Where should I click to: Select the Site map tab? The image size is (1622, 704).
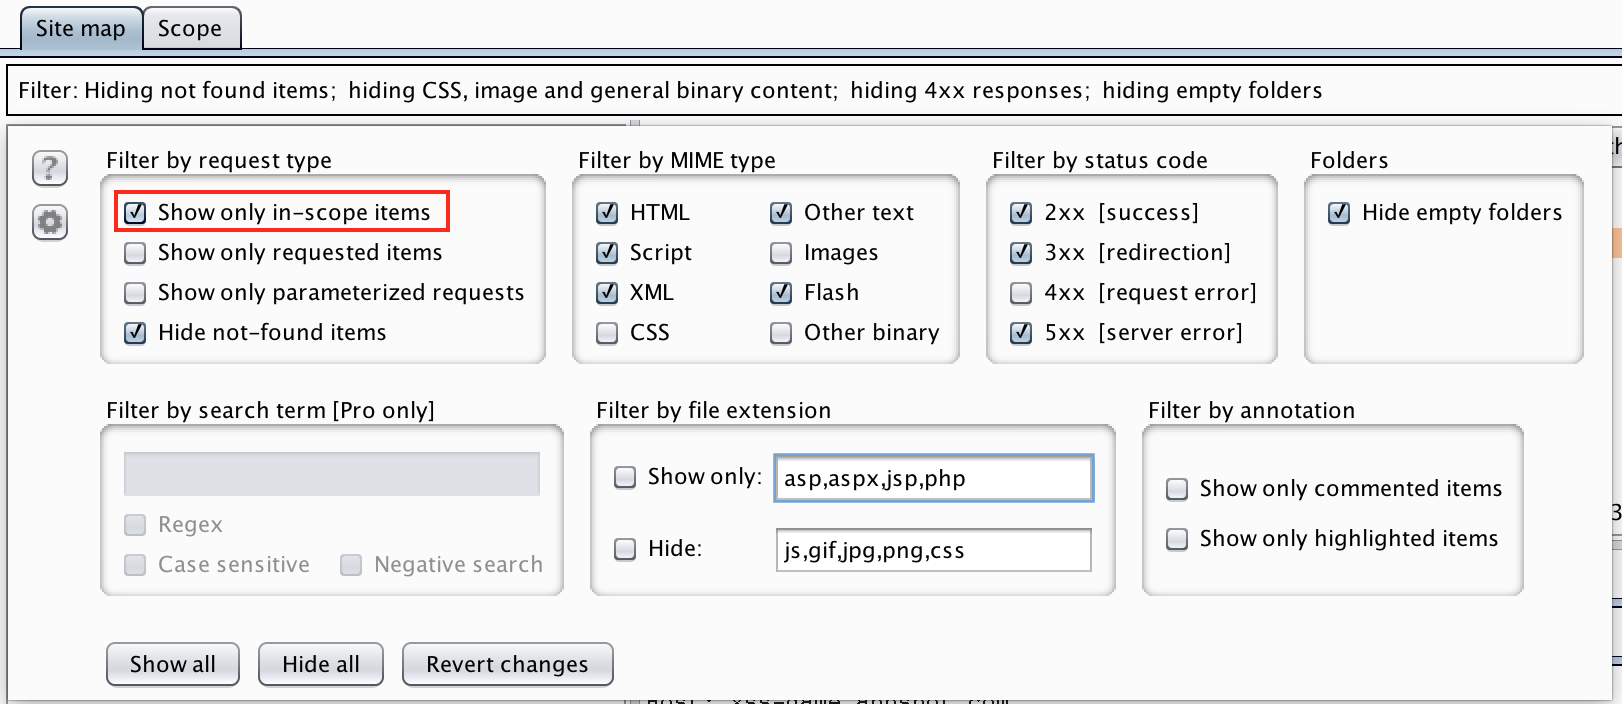point(80,28)
